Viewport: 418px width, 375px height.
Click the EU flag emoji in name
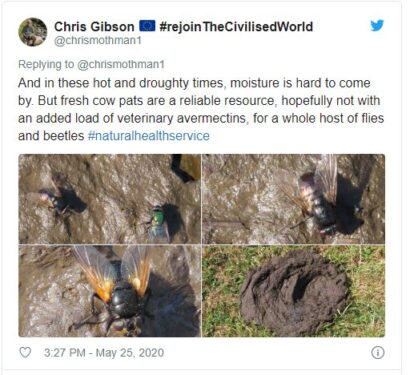pyautogui.click(x=147, y=26)
